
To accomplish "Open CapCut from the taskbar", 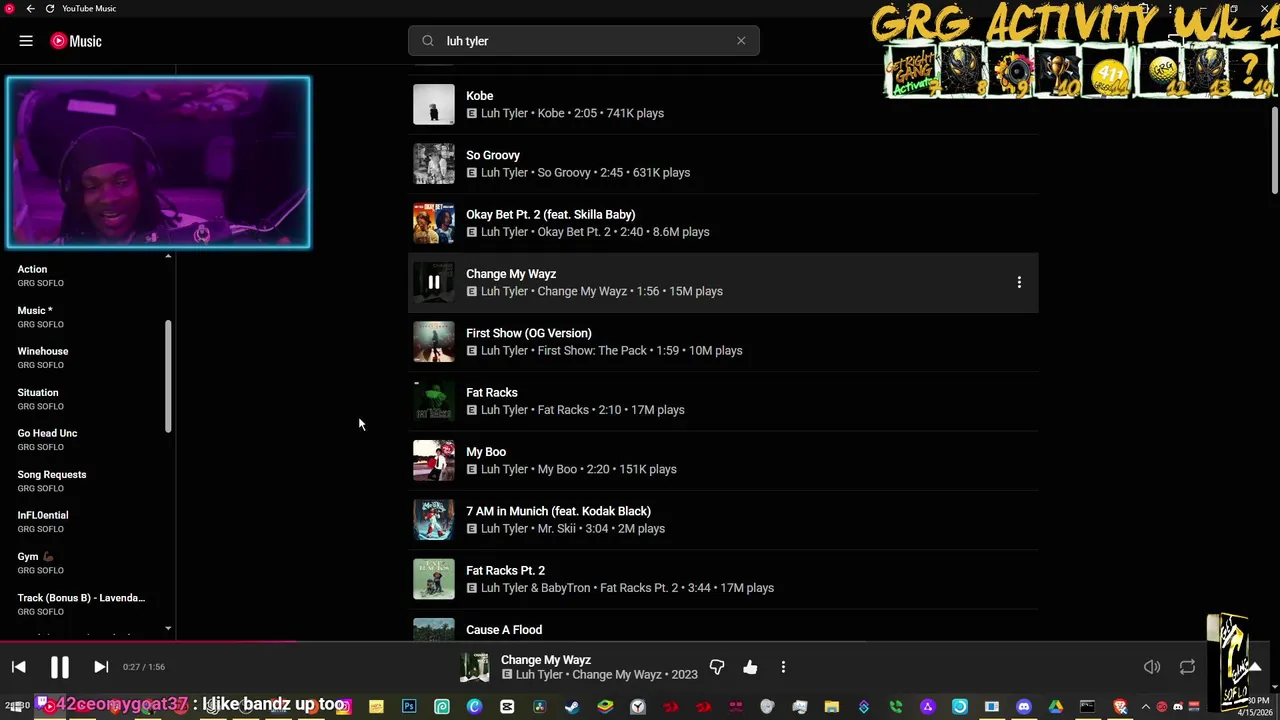I will pyautogui.click(x=507, y=707).
